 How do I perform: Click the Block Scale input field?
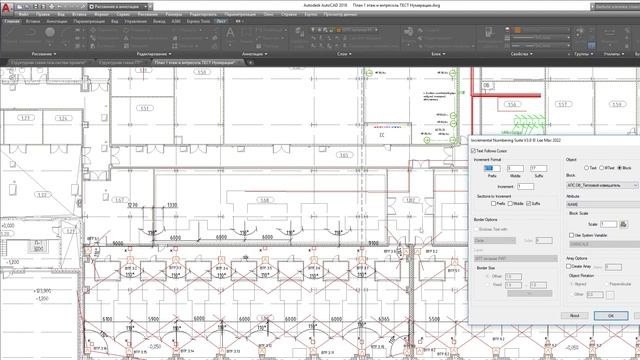click(609, 224)
